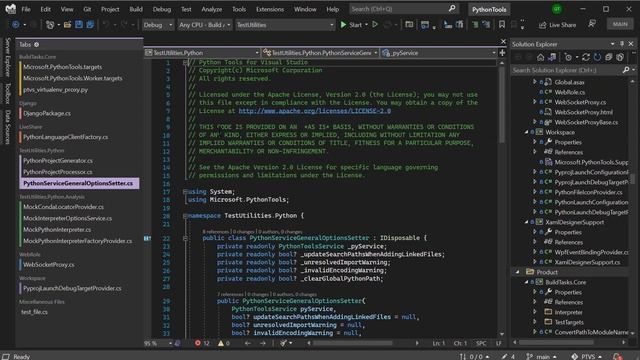Screen dimensions: 640x360
Task: Expand the Global.asax tree item
Action: (535, 82)
